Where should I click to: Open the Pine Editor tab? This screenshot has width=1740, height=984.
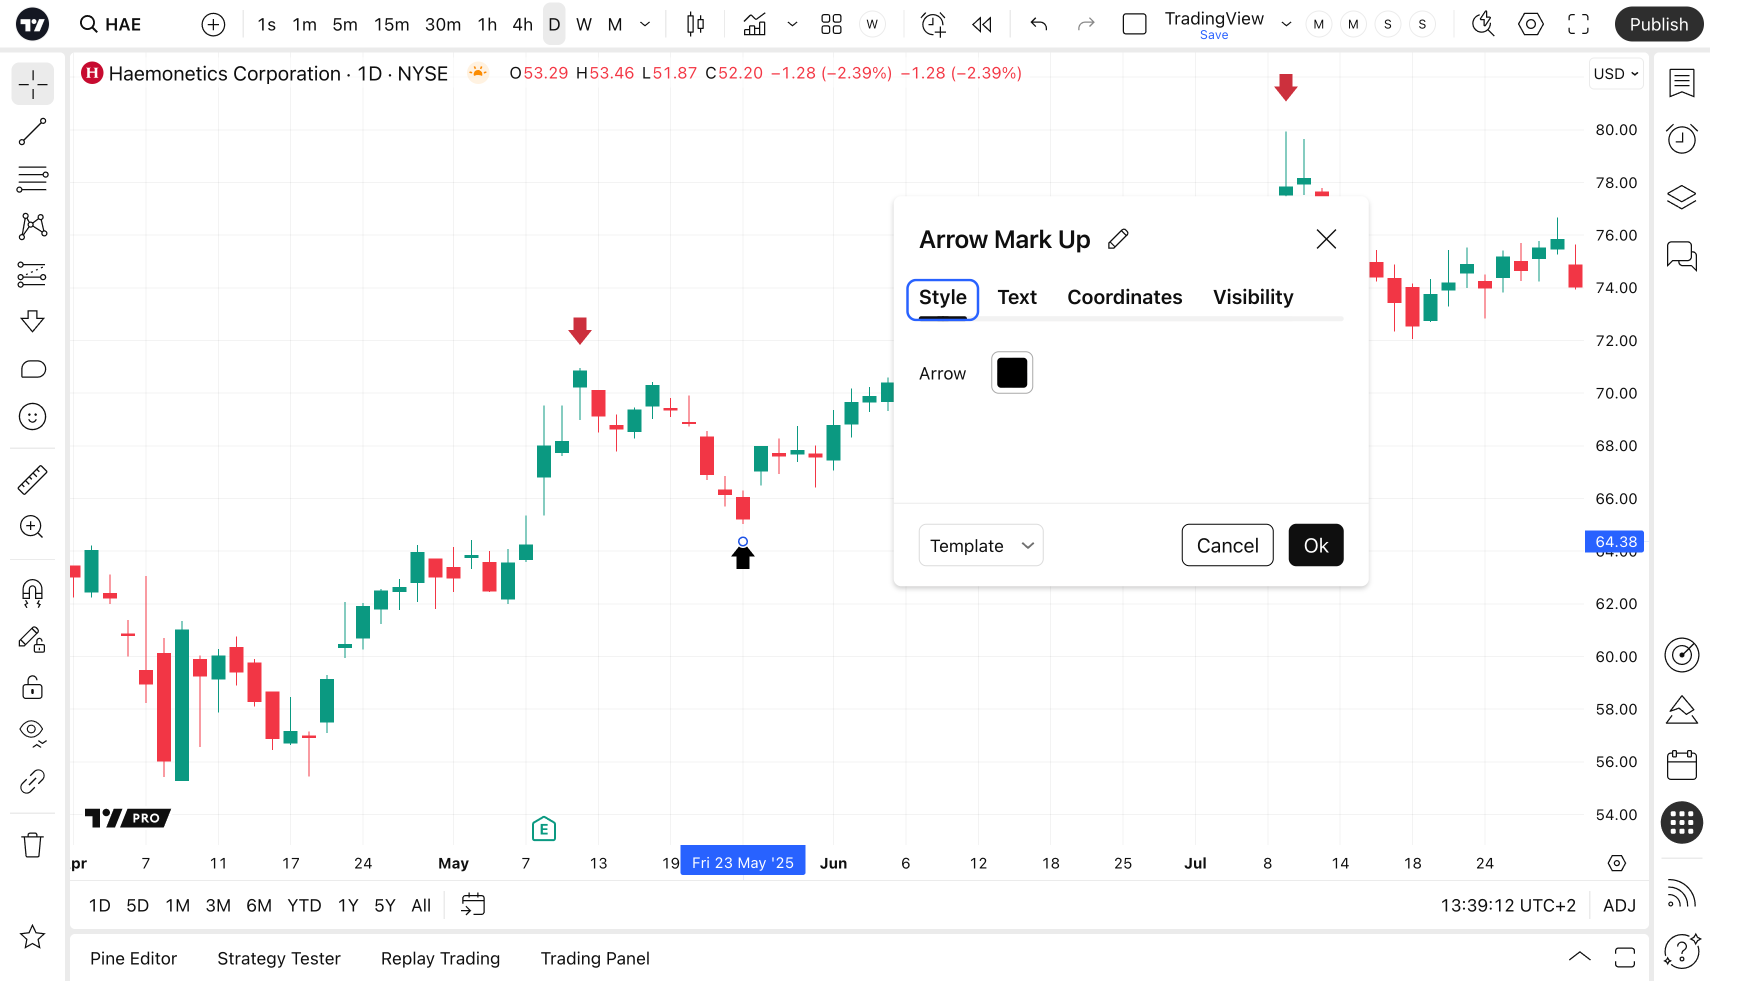pyautogui.click(x=133, y=958)
